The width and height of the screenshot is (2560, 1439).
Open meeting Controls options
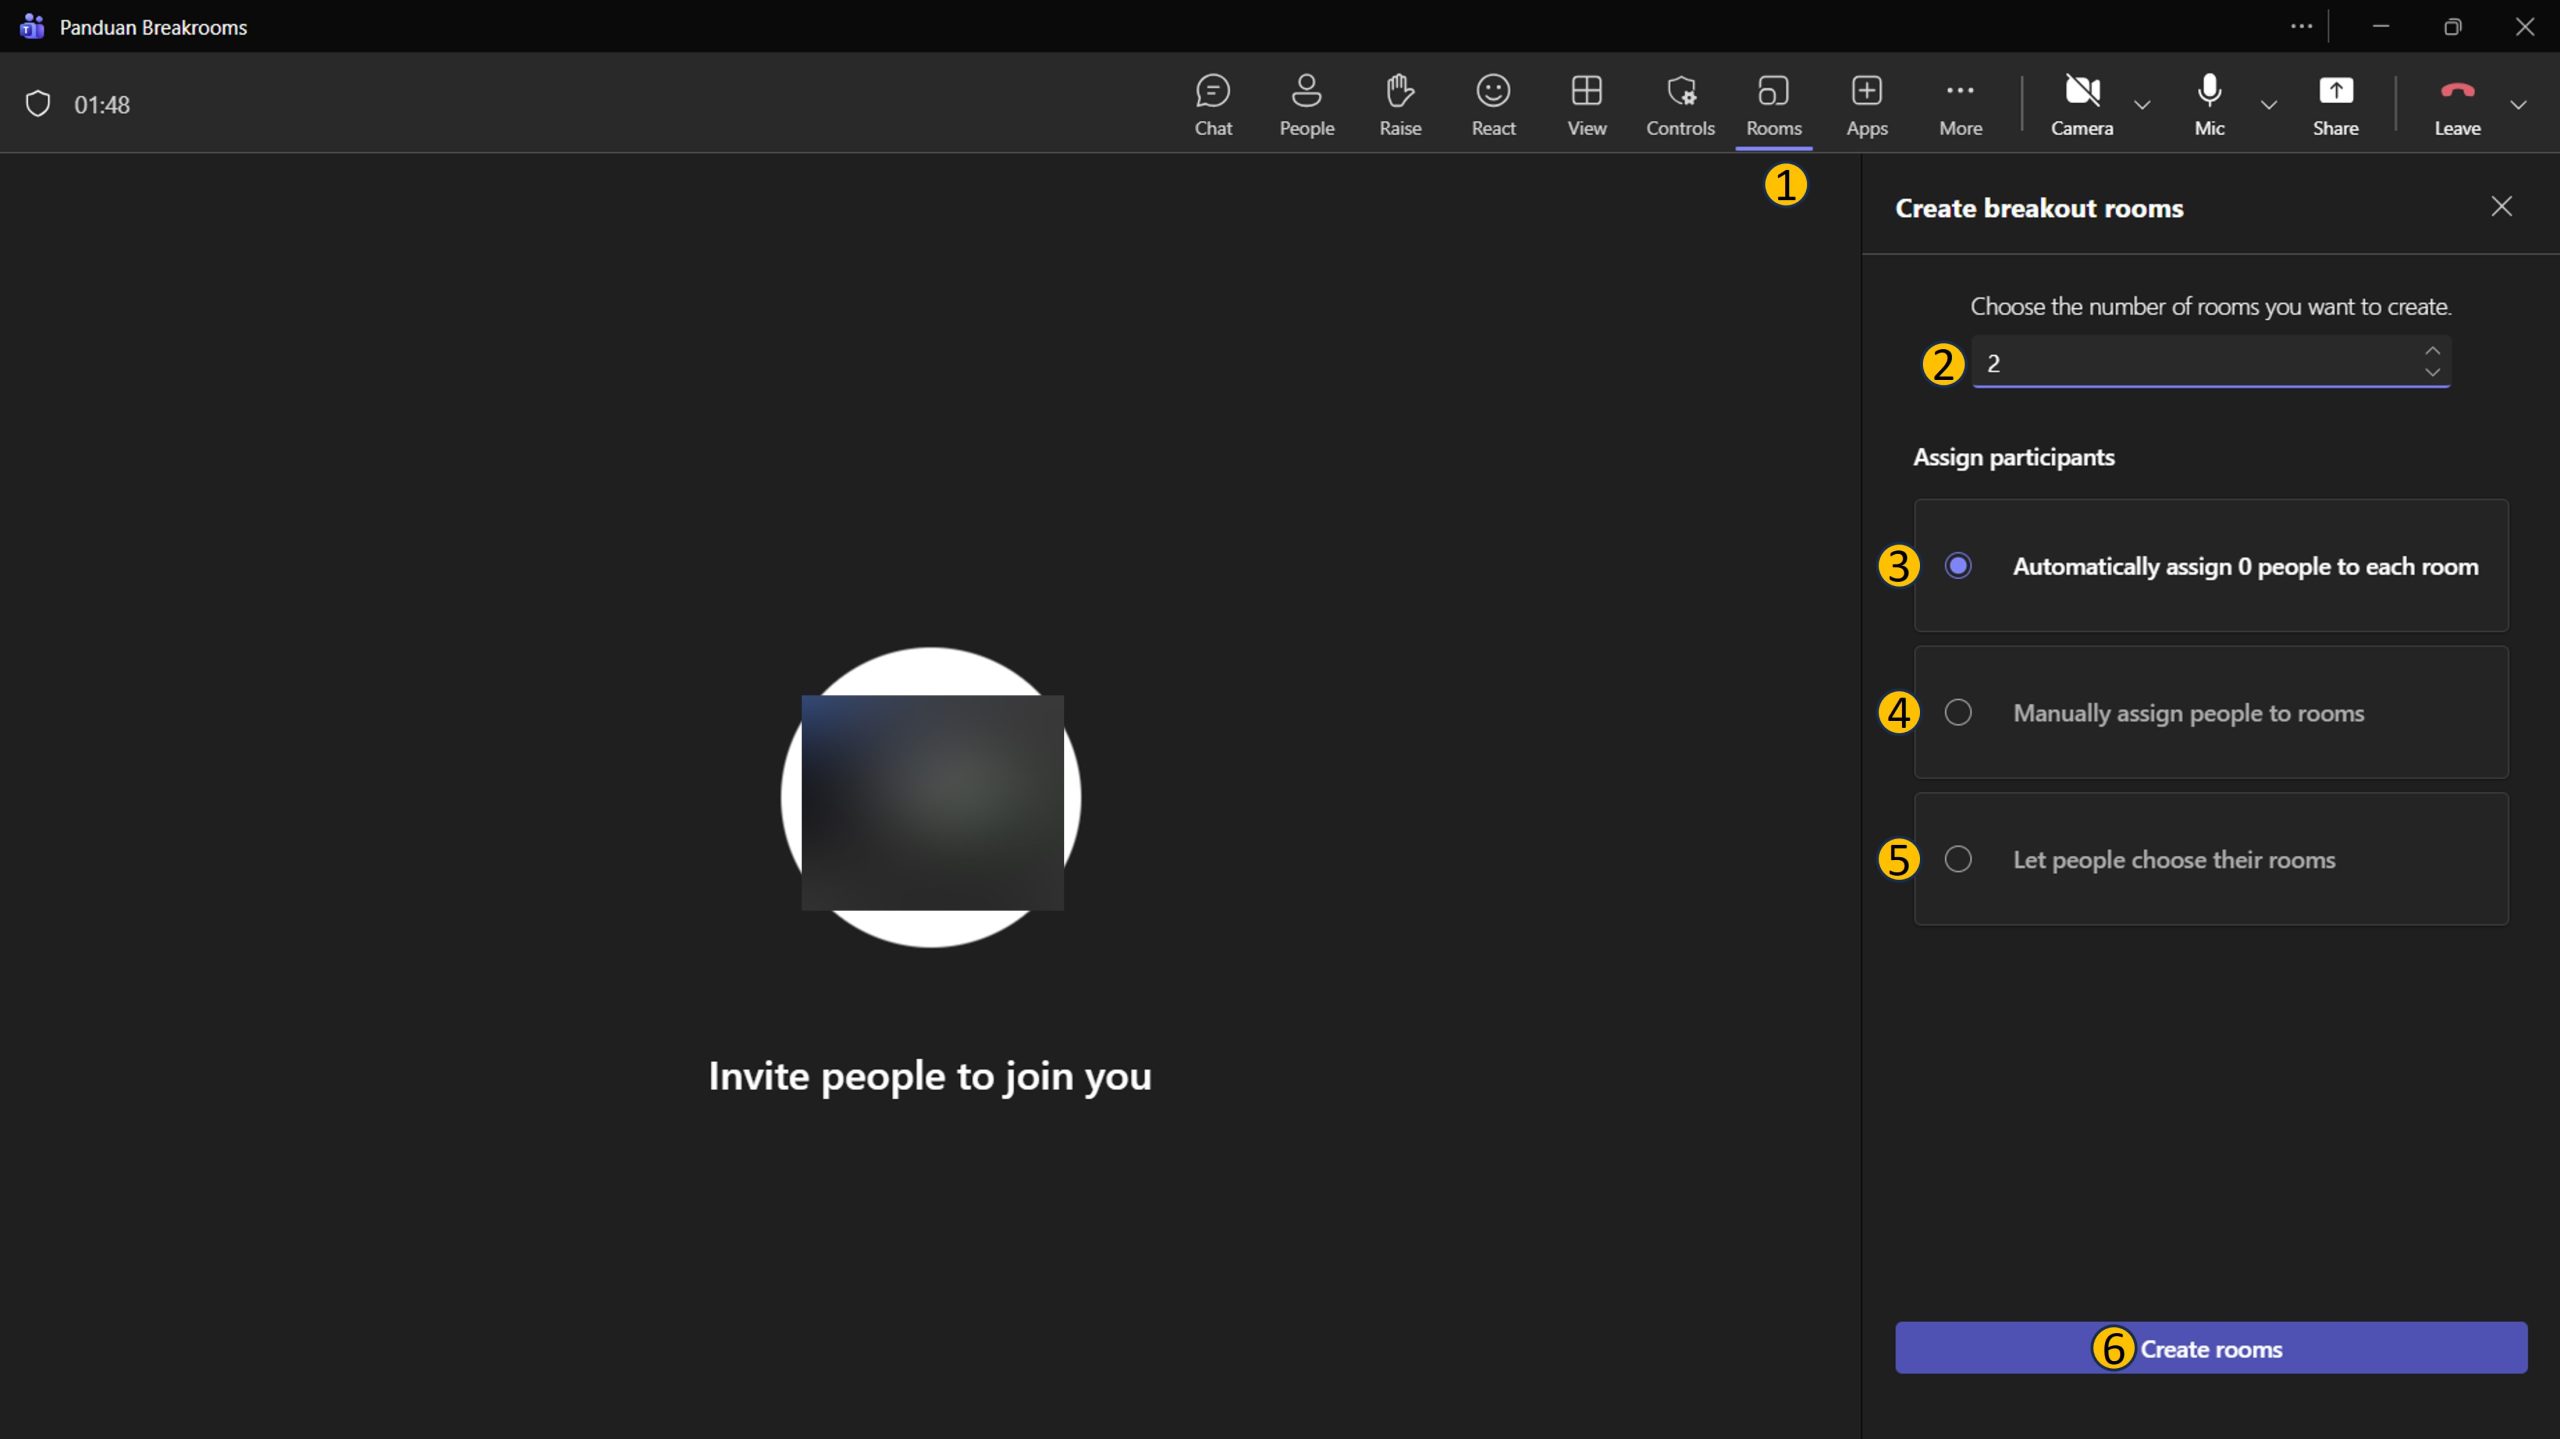(1680, 104)
